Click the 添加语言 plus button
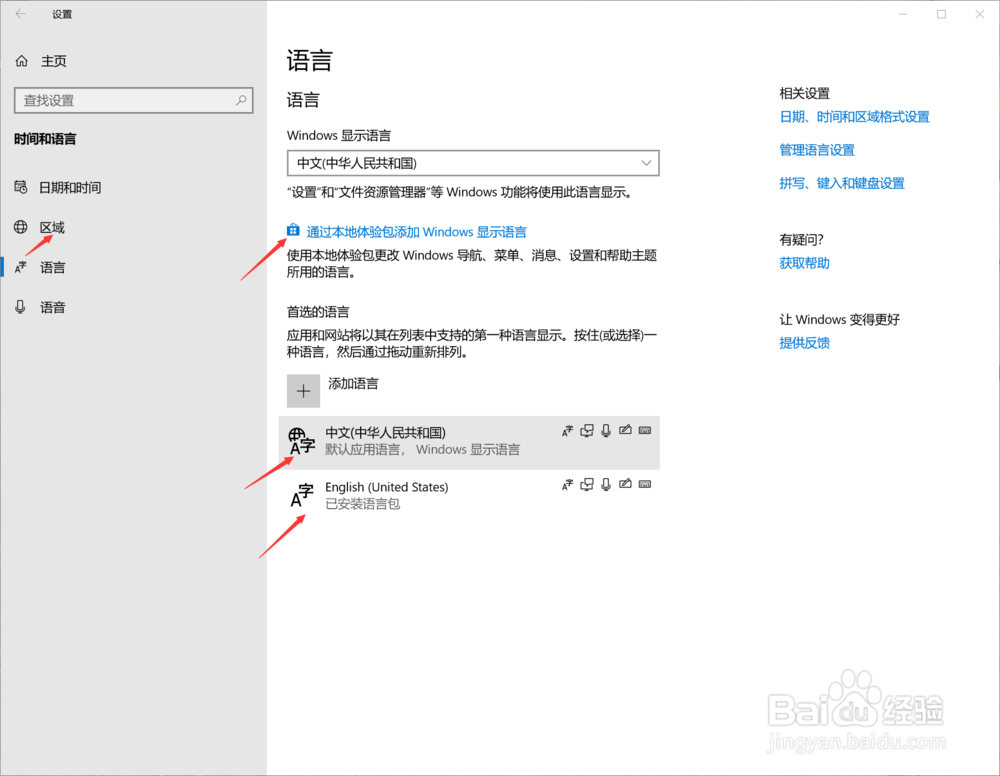Image resolution: width=1000 pixels, height=776 pixels. click(303, 390)
